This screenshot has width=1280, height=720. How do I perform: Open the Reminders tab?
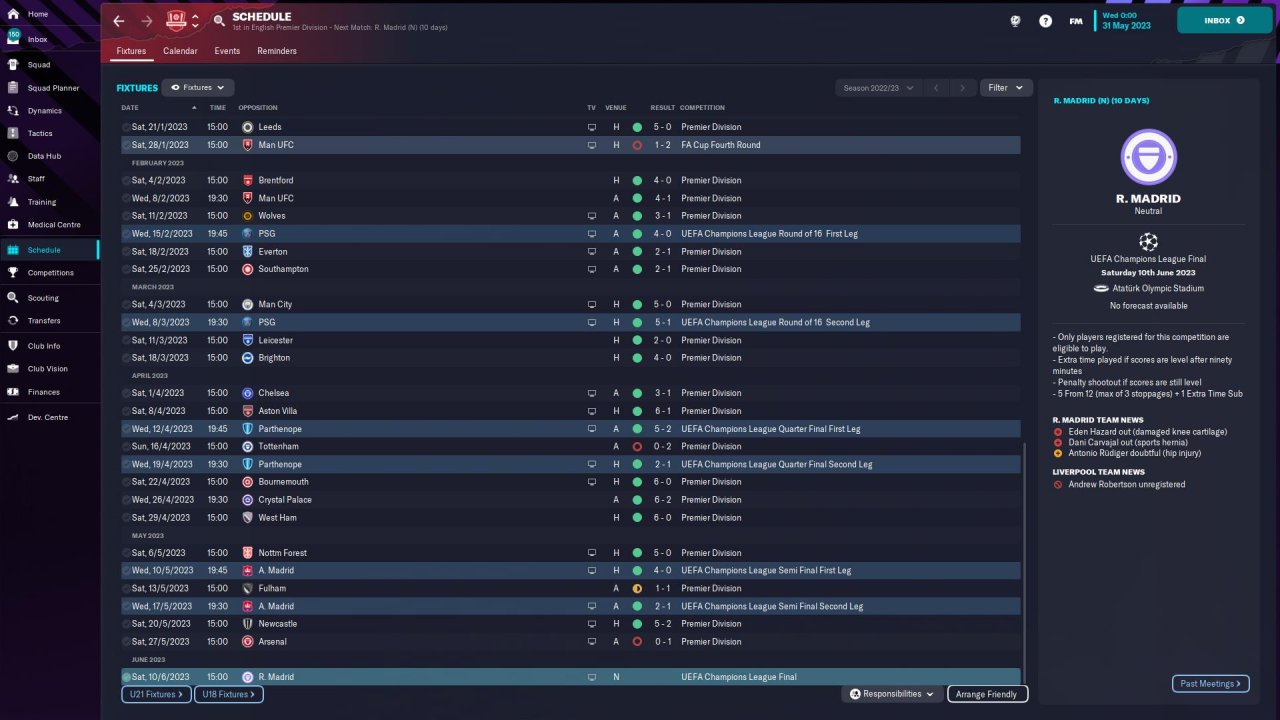click(277, 51)
